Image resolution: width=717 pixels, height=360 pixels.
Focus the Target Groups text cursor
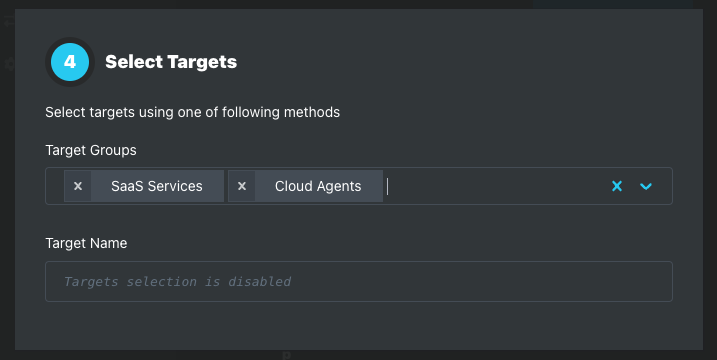click(x=387, y=186)
